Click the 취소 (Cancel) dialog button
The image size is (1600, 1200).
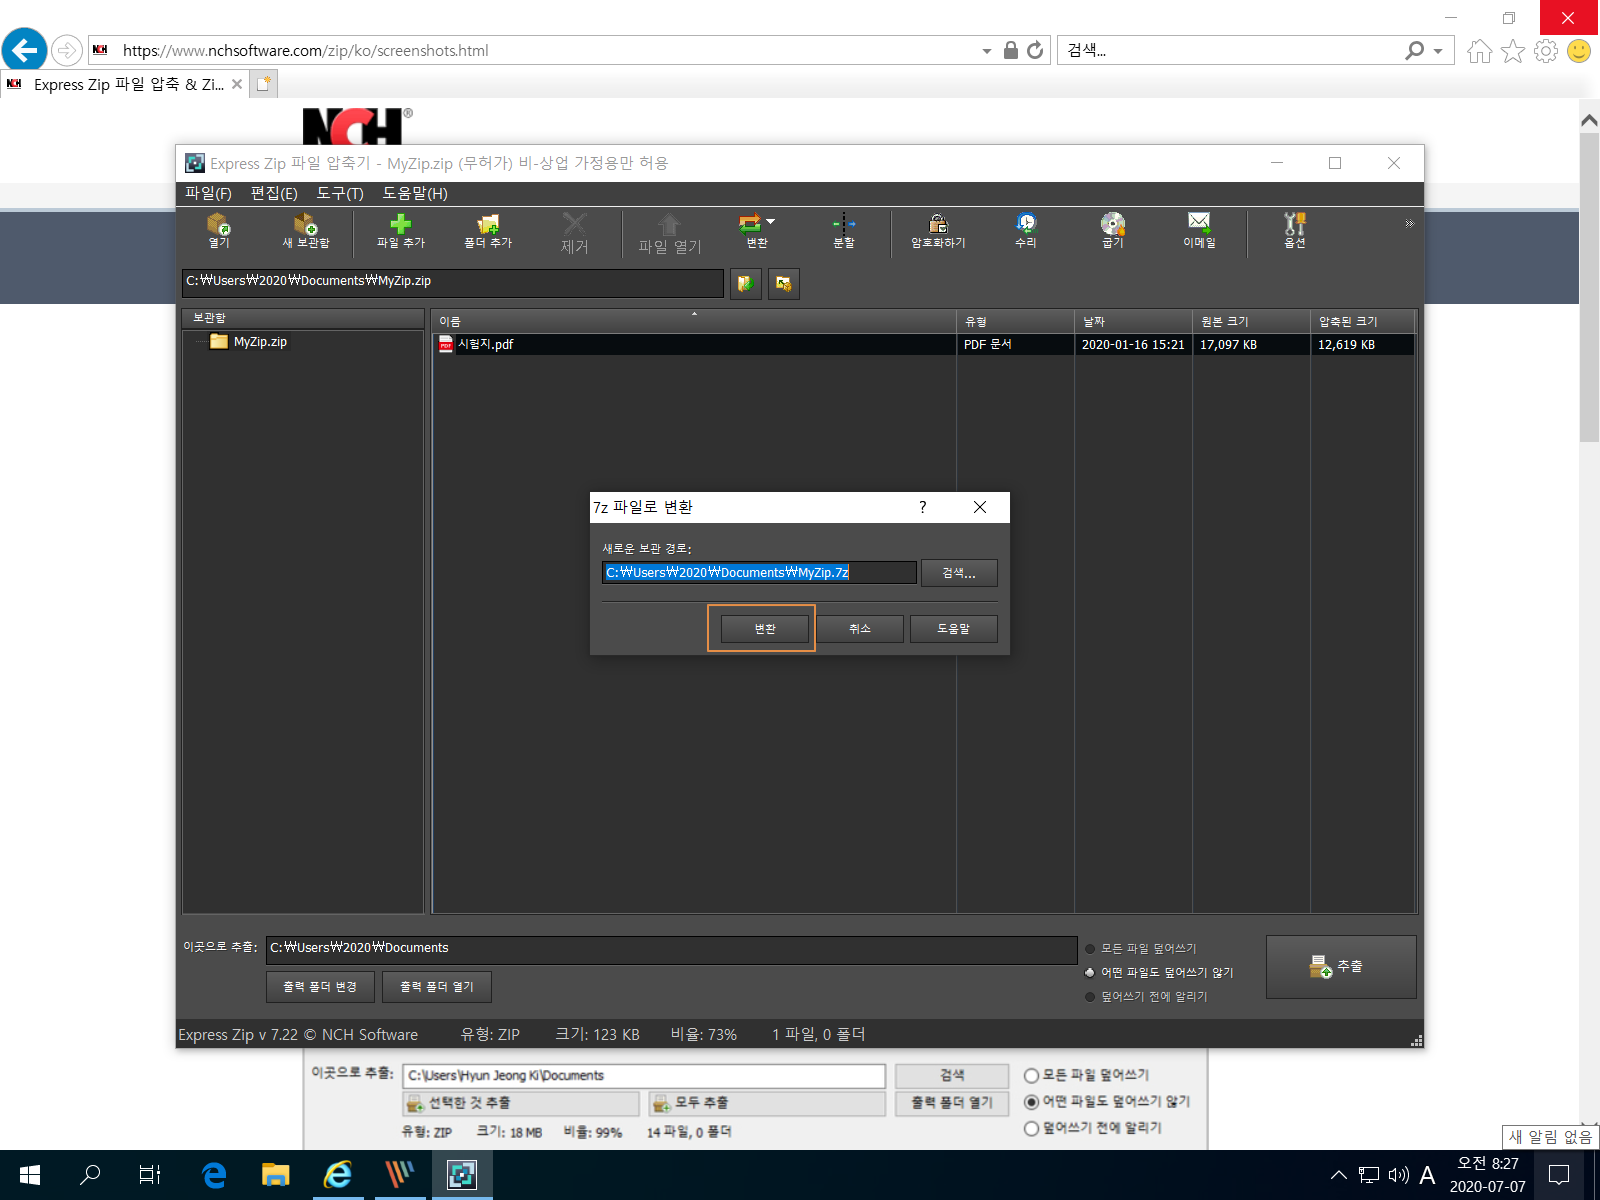tap(860, 629)
